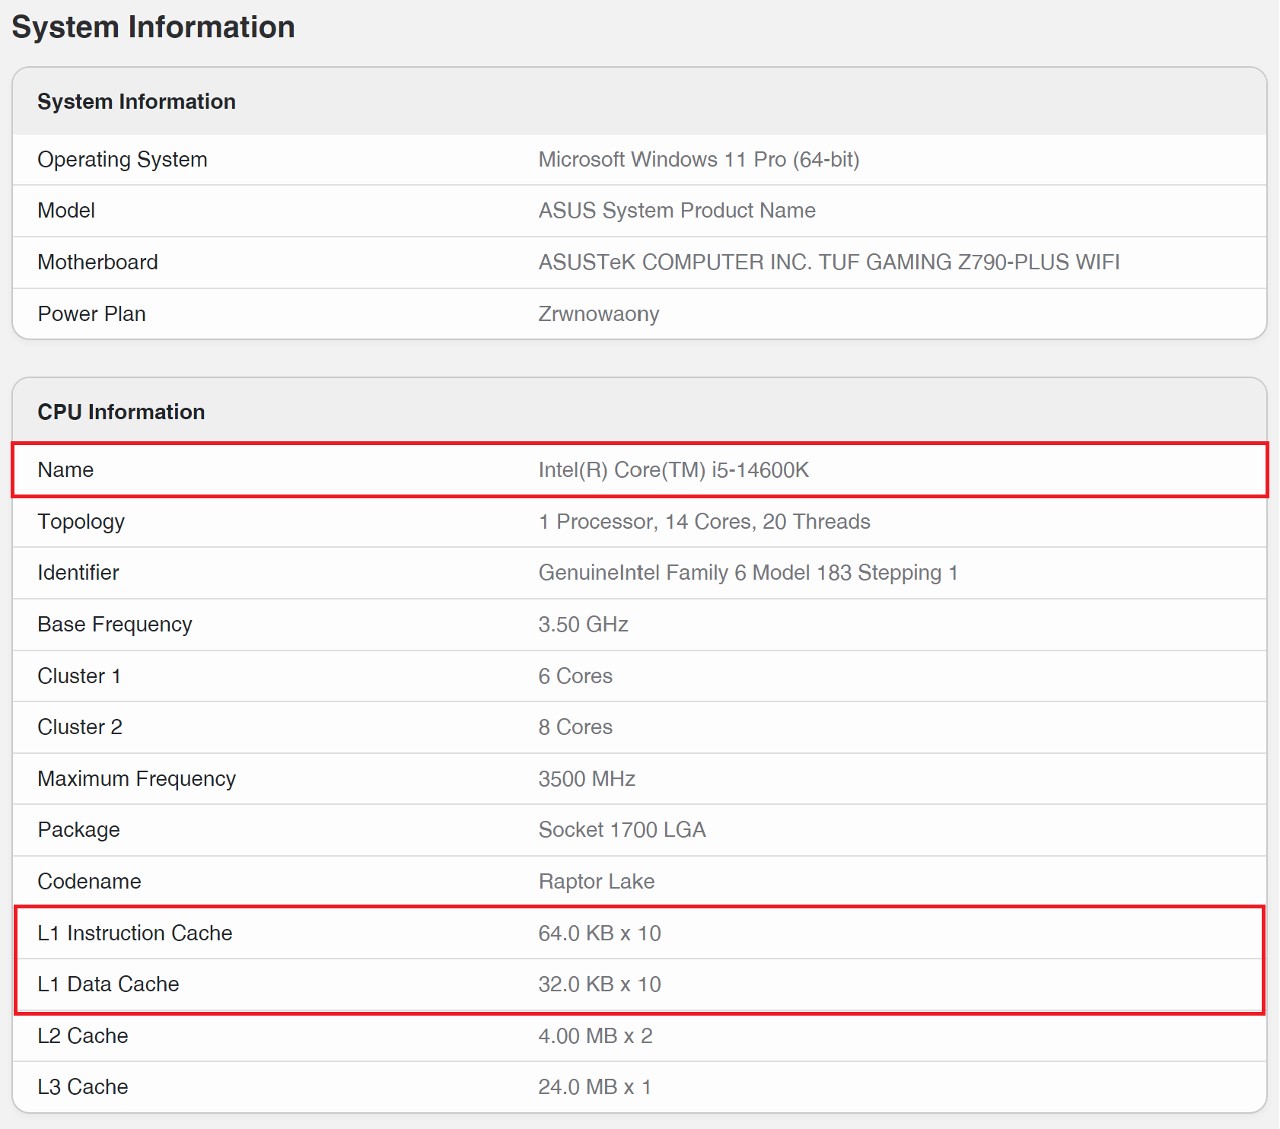This screenshot has width=1280, height=1129.
Task: Select the "64.0 KB x 10" value
Action: coord(600,933)
